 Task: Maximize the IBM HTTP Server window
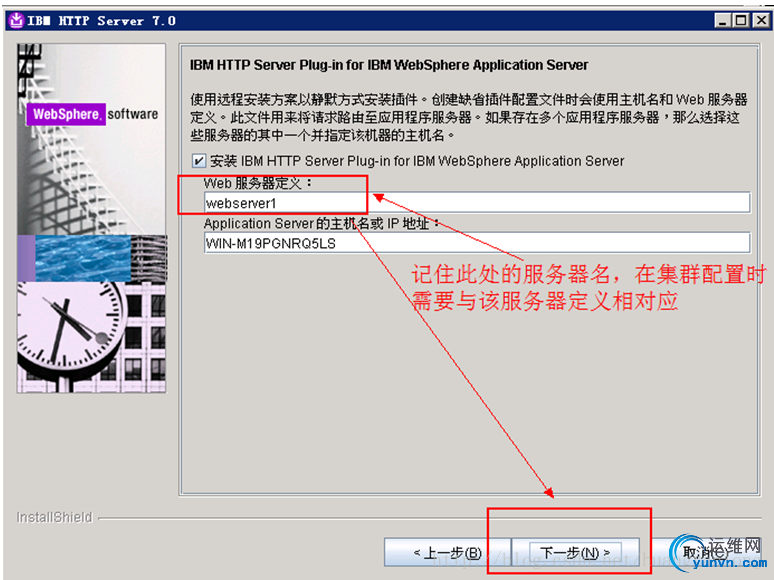(741, 21)
